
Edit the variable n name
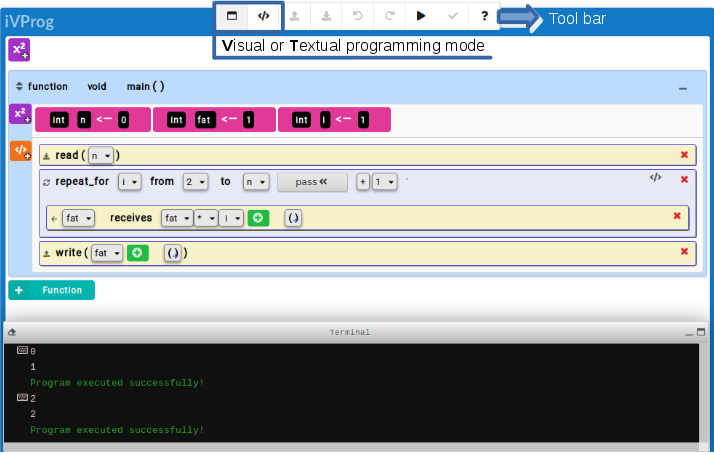point(83,120)
